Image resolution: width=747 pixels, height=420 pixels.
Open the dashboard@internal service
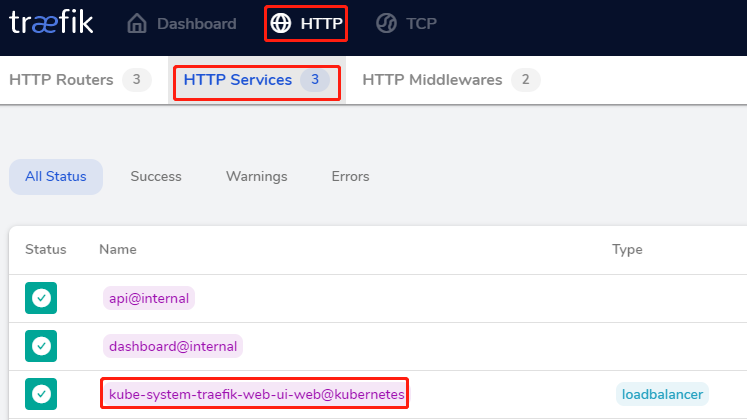coord(173,346)
